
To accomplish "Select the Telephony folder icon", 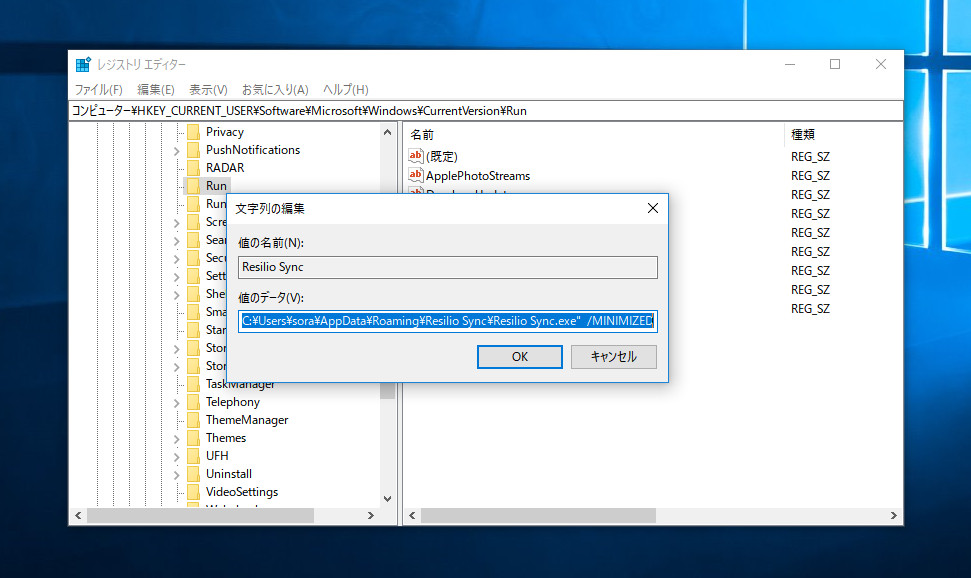I will coord(193,402).
